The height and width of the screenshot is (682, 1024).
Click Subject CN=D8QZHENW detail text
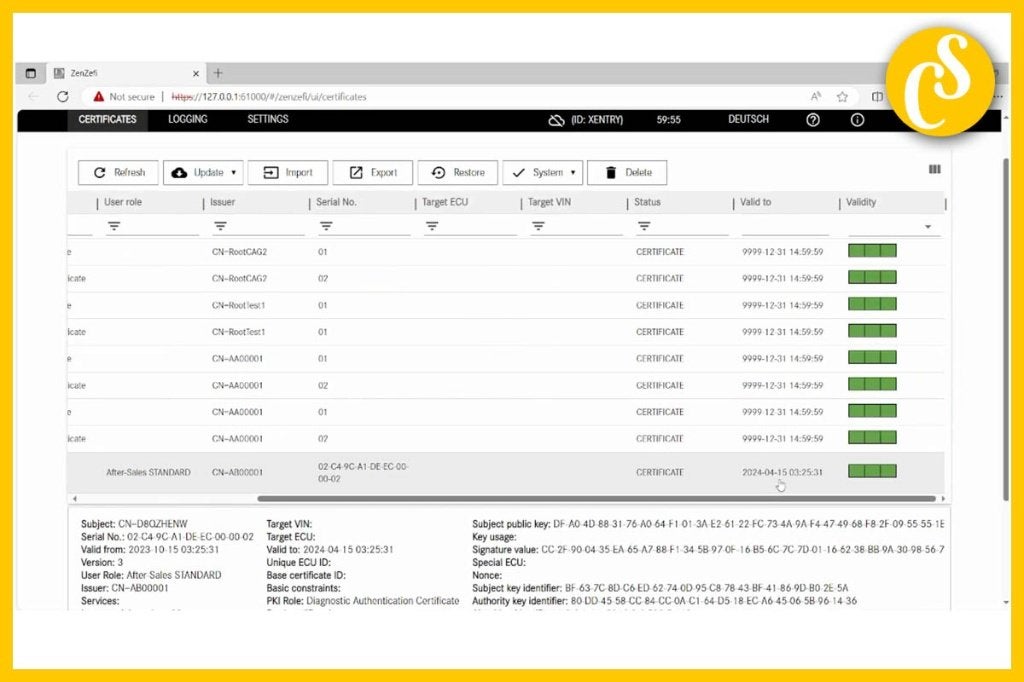[134, 524]
